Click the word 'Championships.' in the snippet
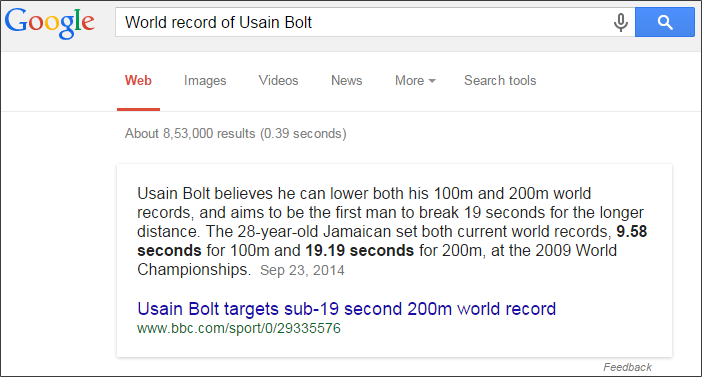This screenshot has width=702, height=377. pyautogui.click(x=194, y=270)
